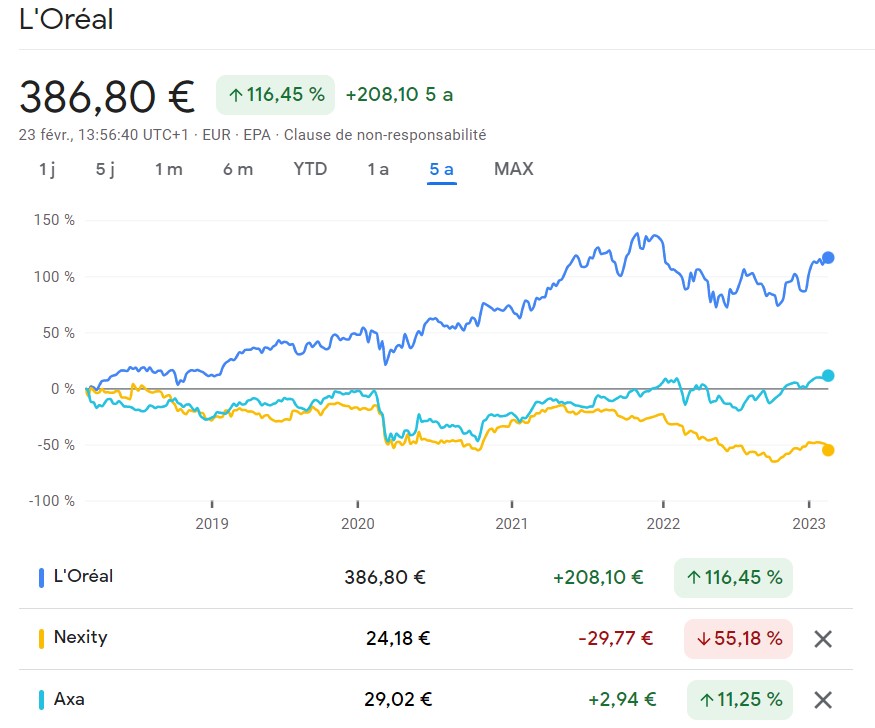Select the 5 a range tab
The width and height of the screenshot is (875, 728).
click(441, 169)
